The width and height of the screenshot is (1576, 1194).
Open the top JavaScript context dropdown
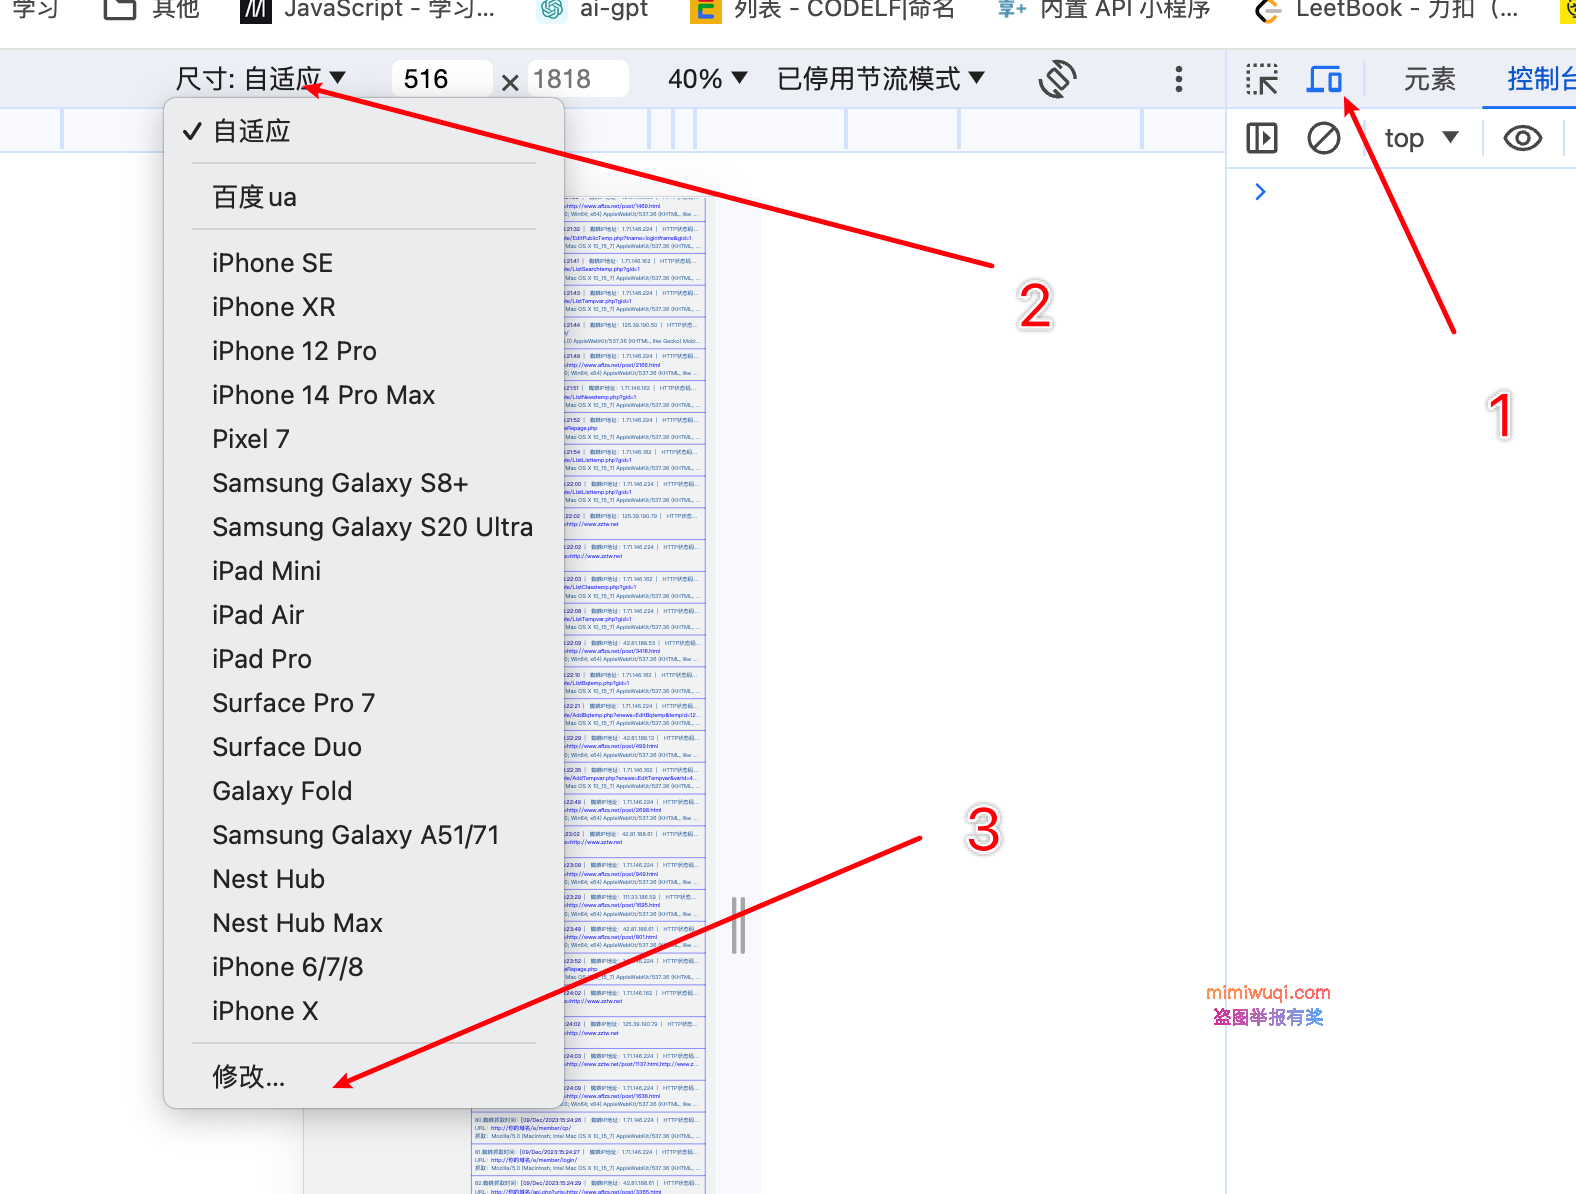coord(1421,138)
